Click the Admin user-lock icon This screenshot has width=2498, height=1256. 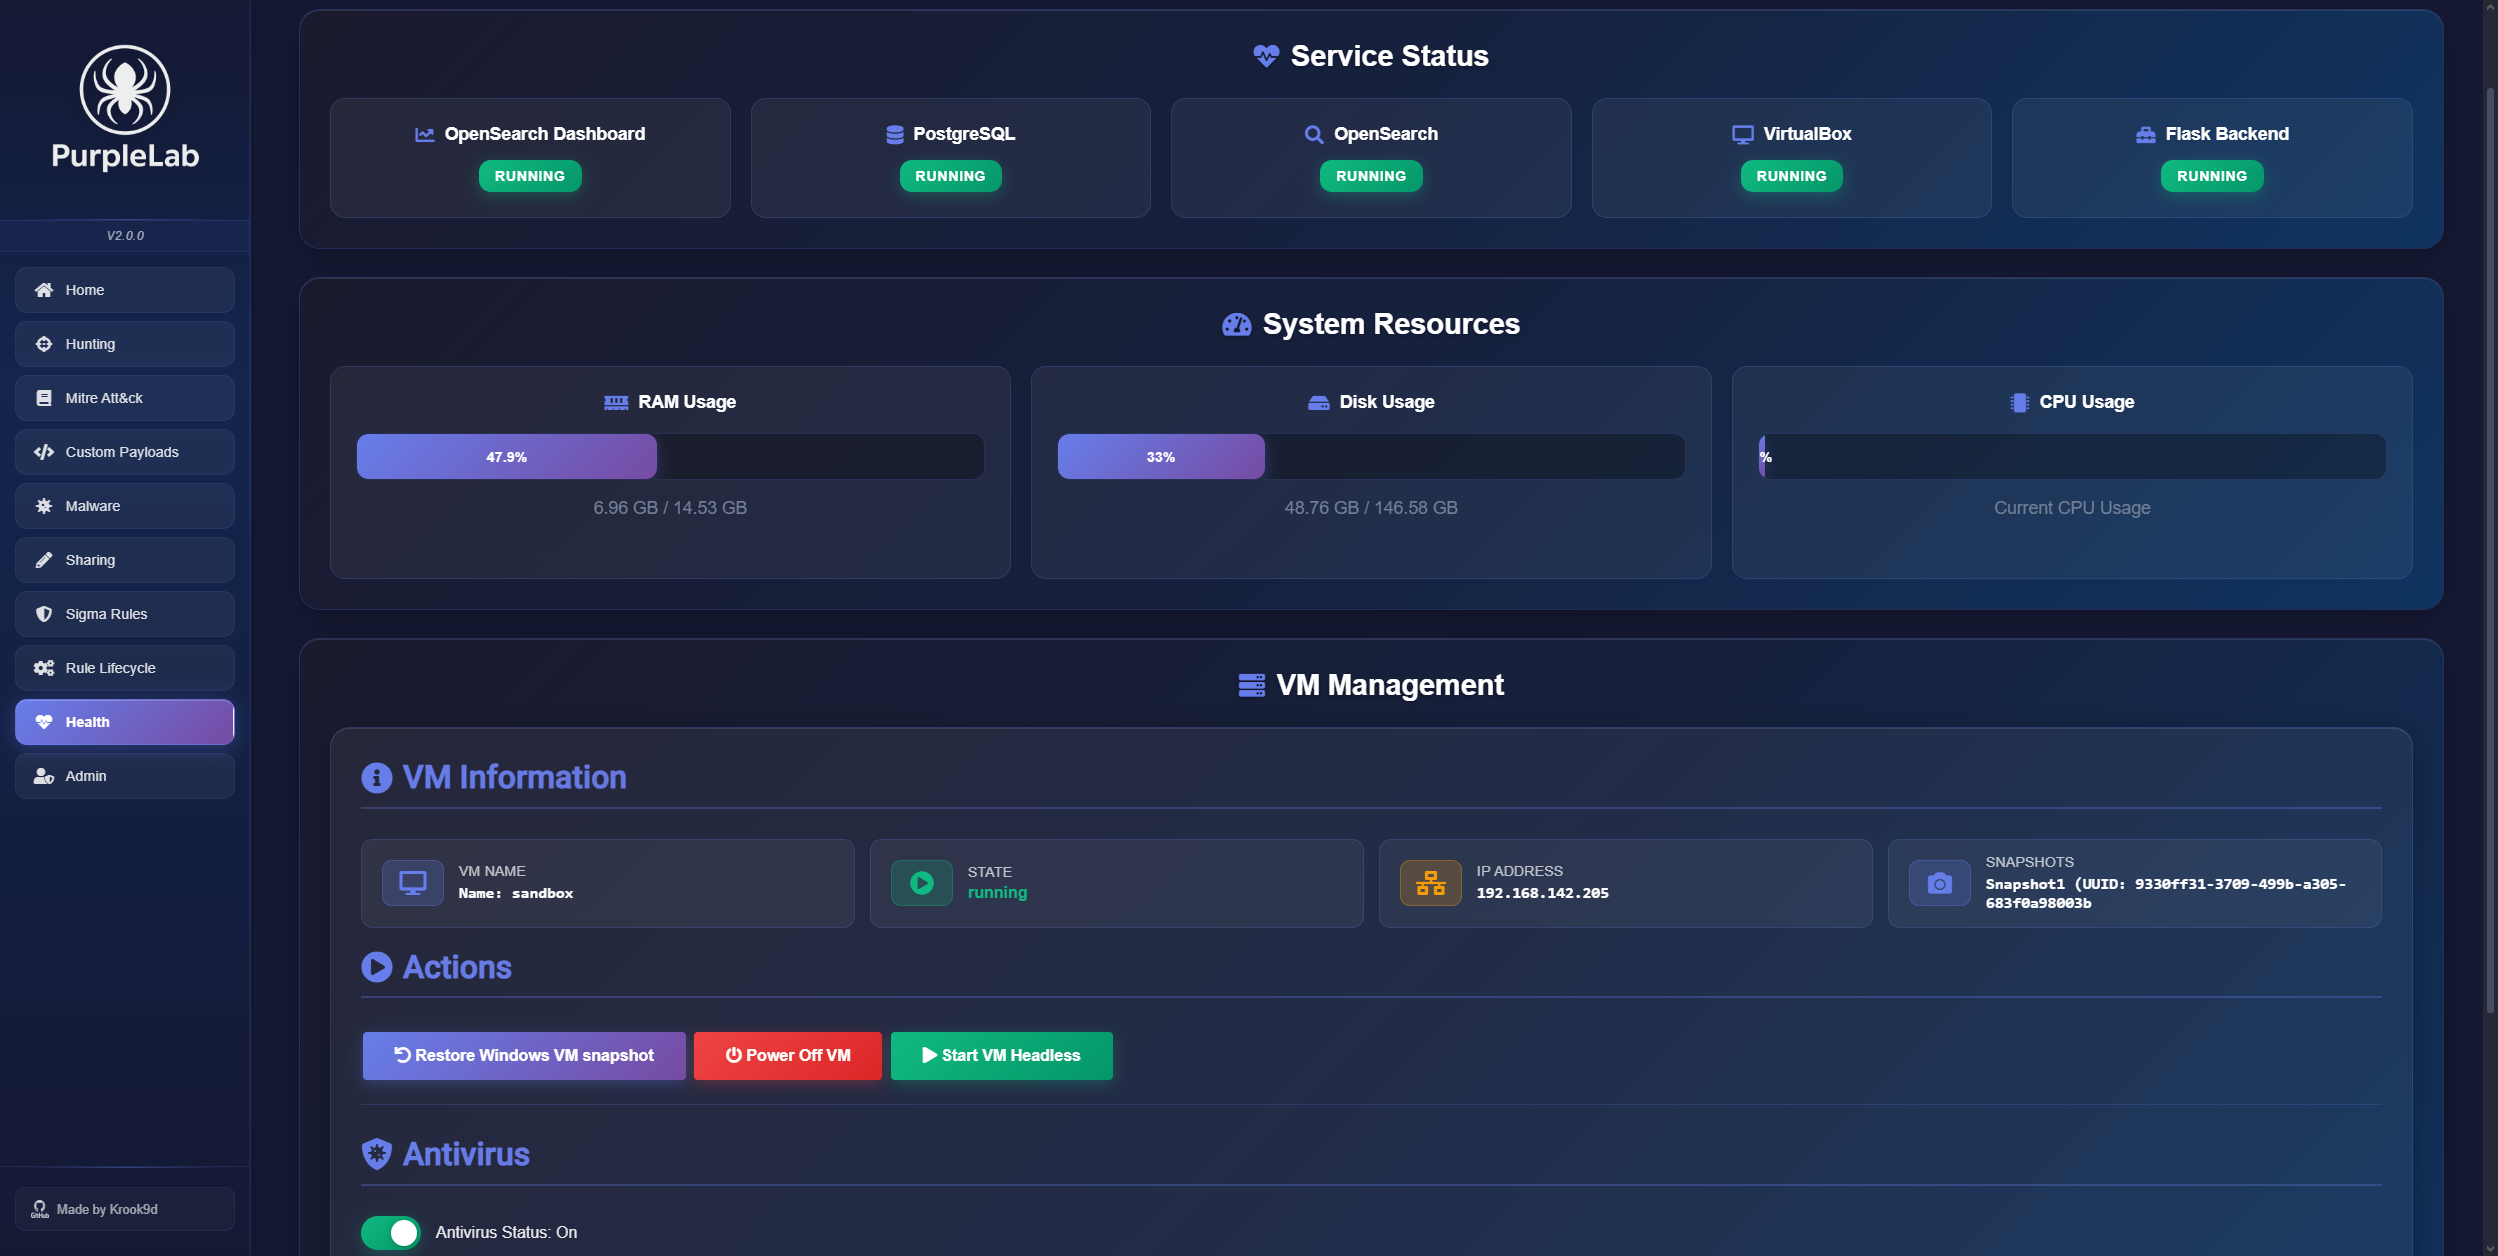44,776
